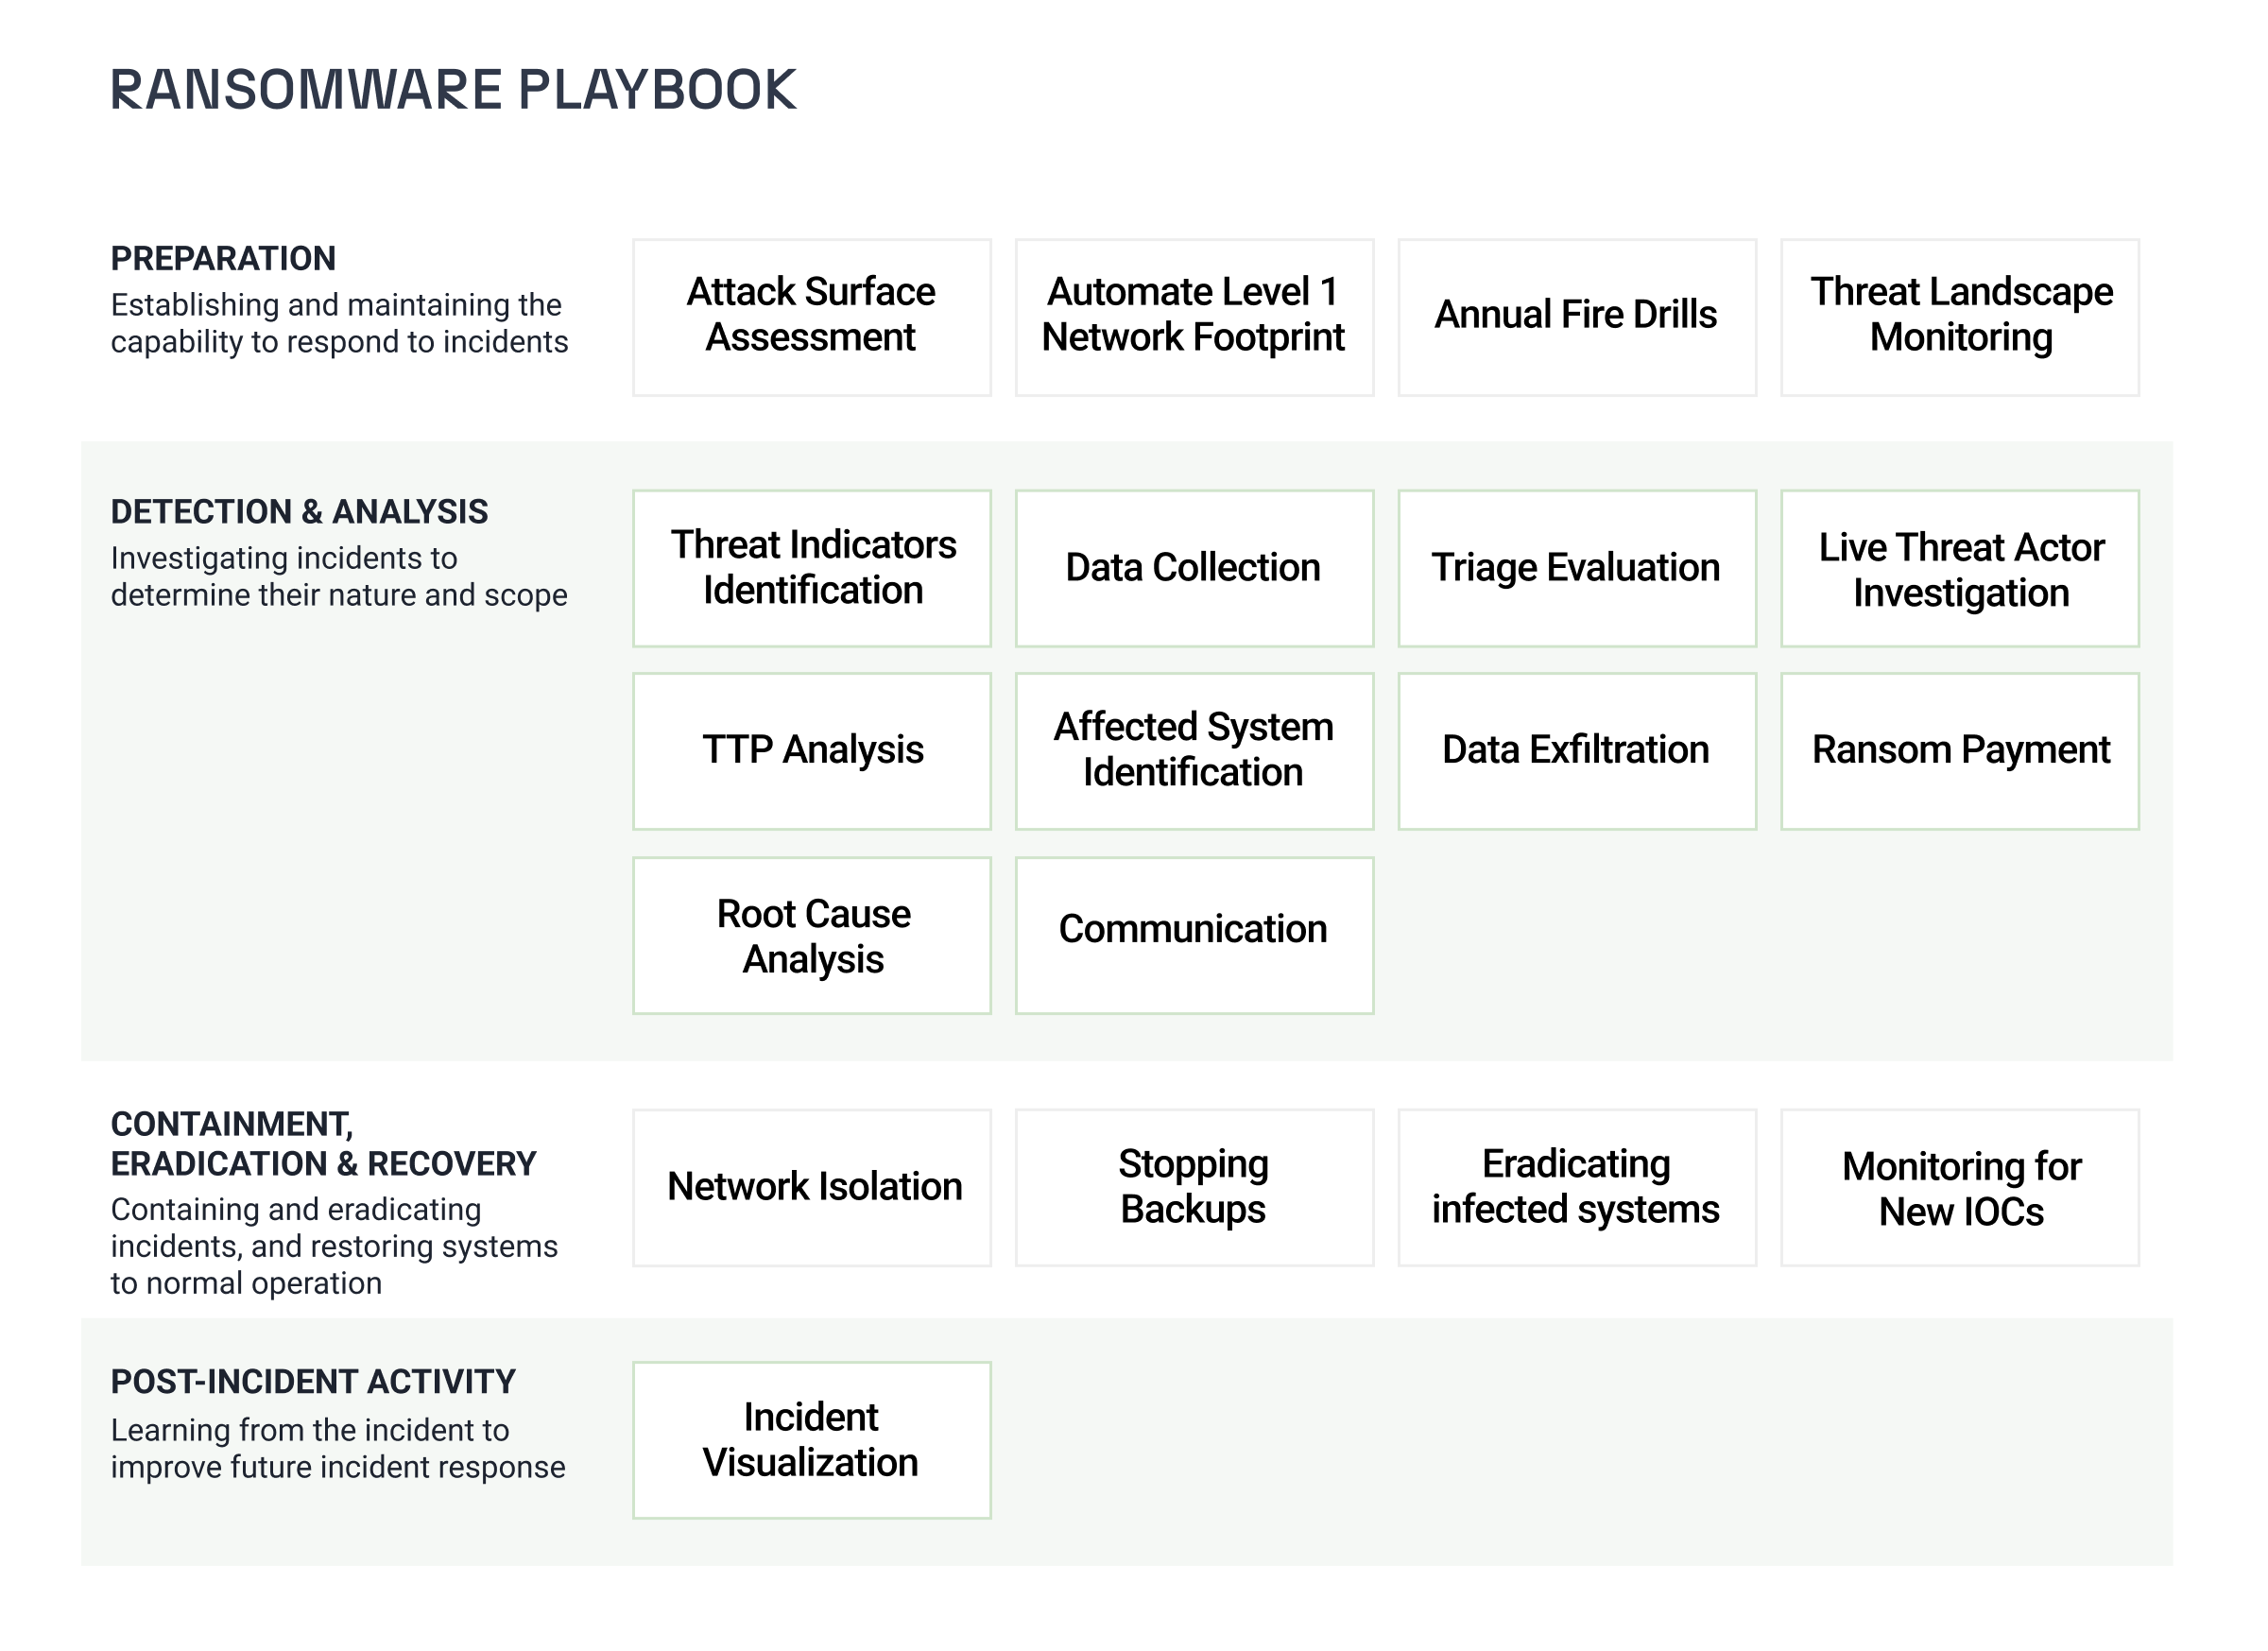2268x1651 pixels.
Task: Open the Ransom Payment box
Action: (1960, 751)
